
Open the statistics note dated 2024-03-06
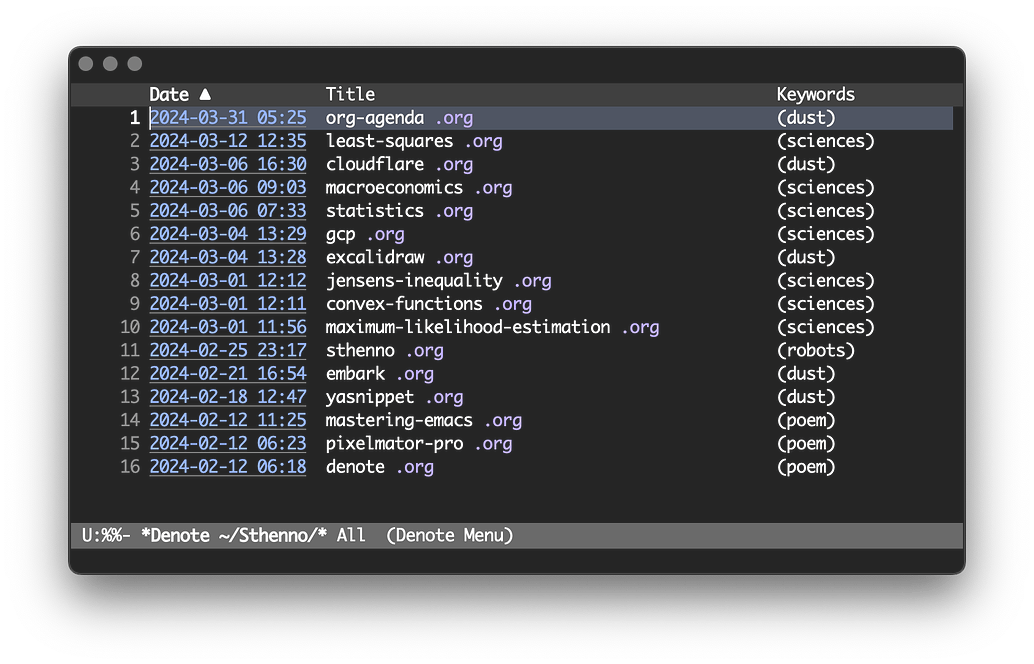point(227,210)
